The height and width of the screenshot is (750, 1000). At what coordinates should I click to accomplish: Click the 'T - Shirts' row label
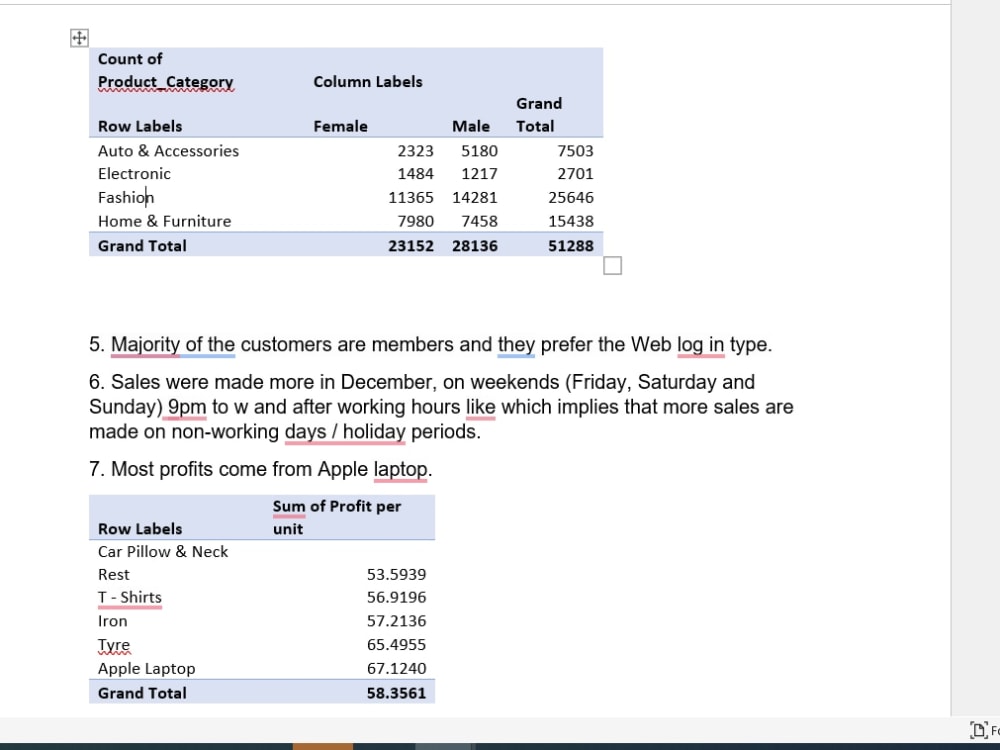[129, 598]
